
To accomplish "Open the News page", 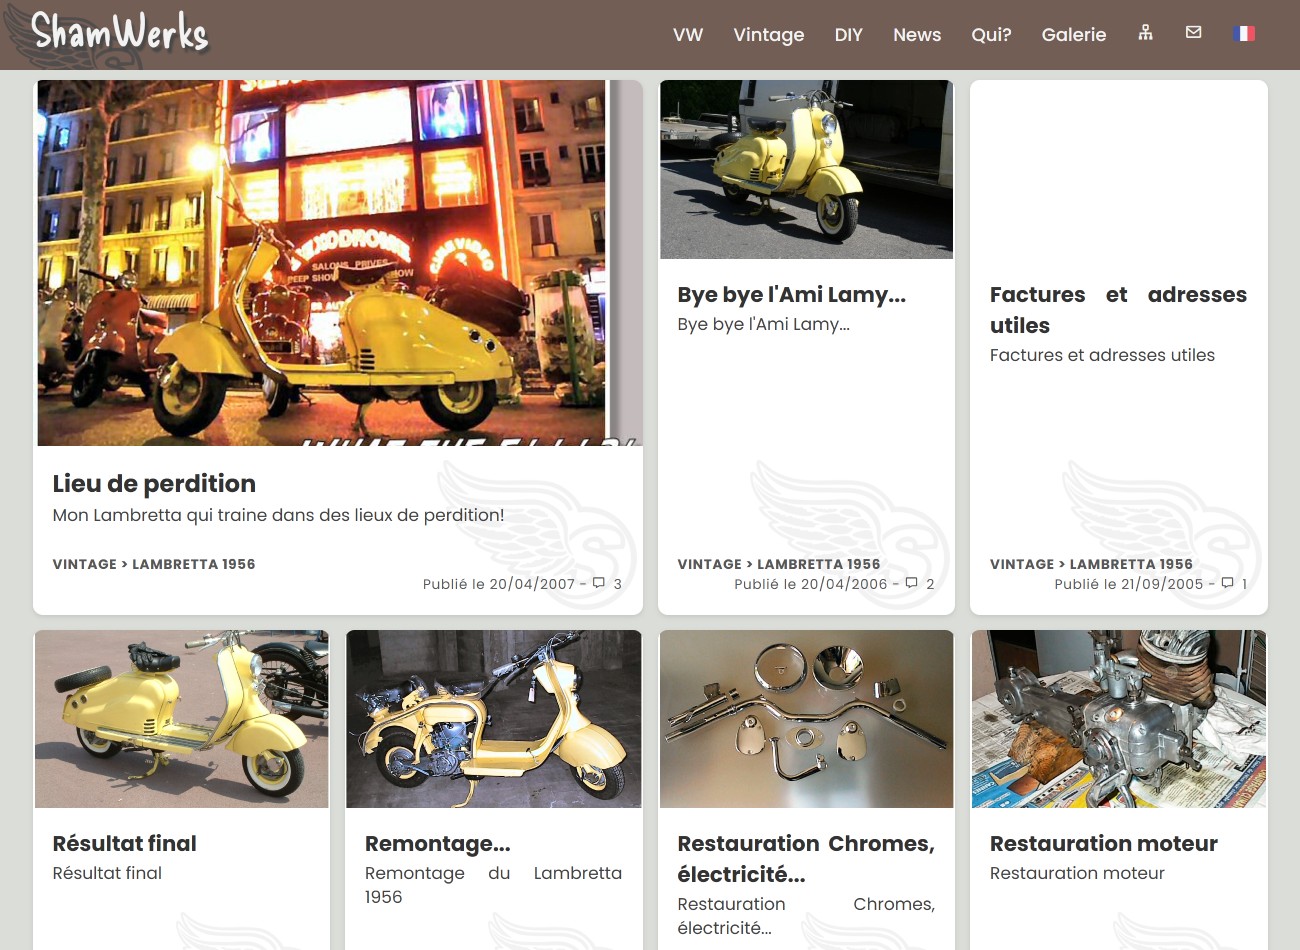I will 917,35.
